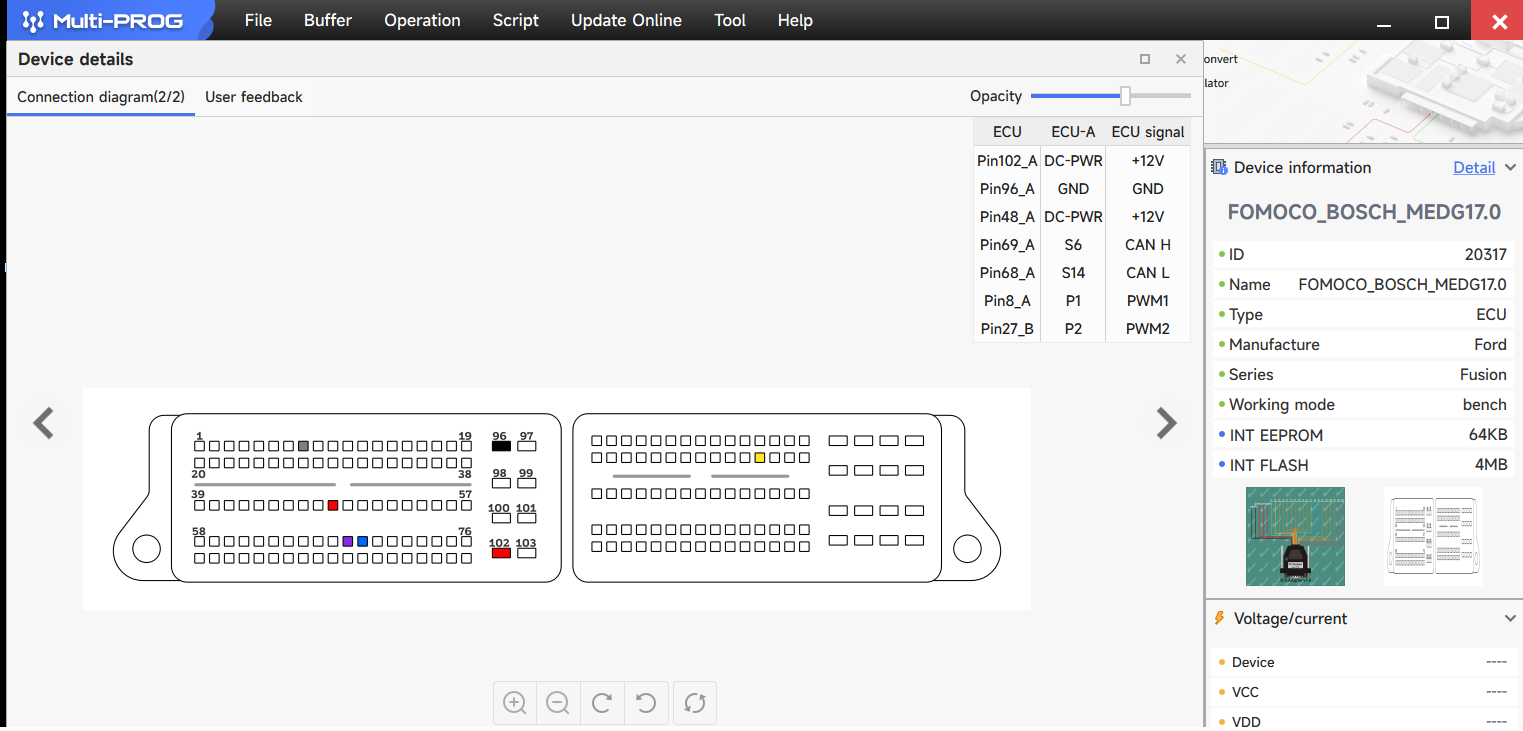Rotate the diagram counterclockwise
The height and width of the screenshot is (731, 1523).
click(x=646, y=703)
